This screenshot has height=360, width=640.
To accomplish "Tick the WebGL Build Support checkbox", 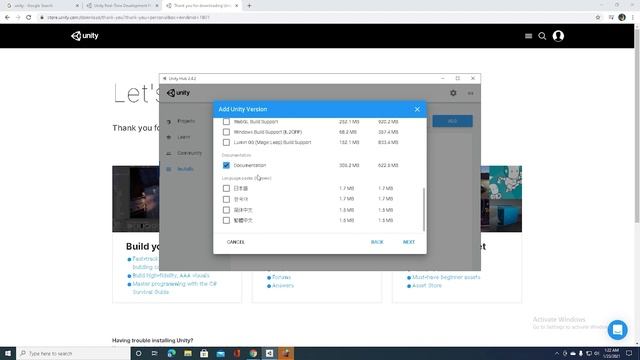I will (226, 122).
